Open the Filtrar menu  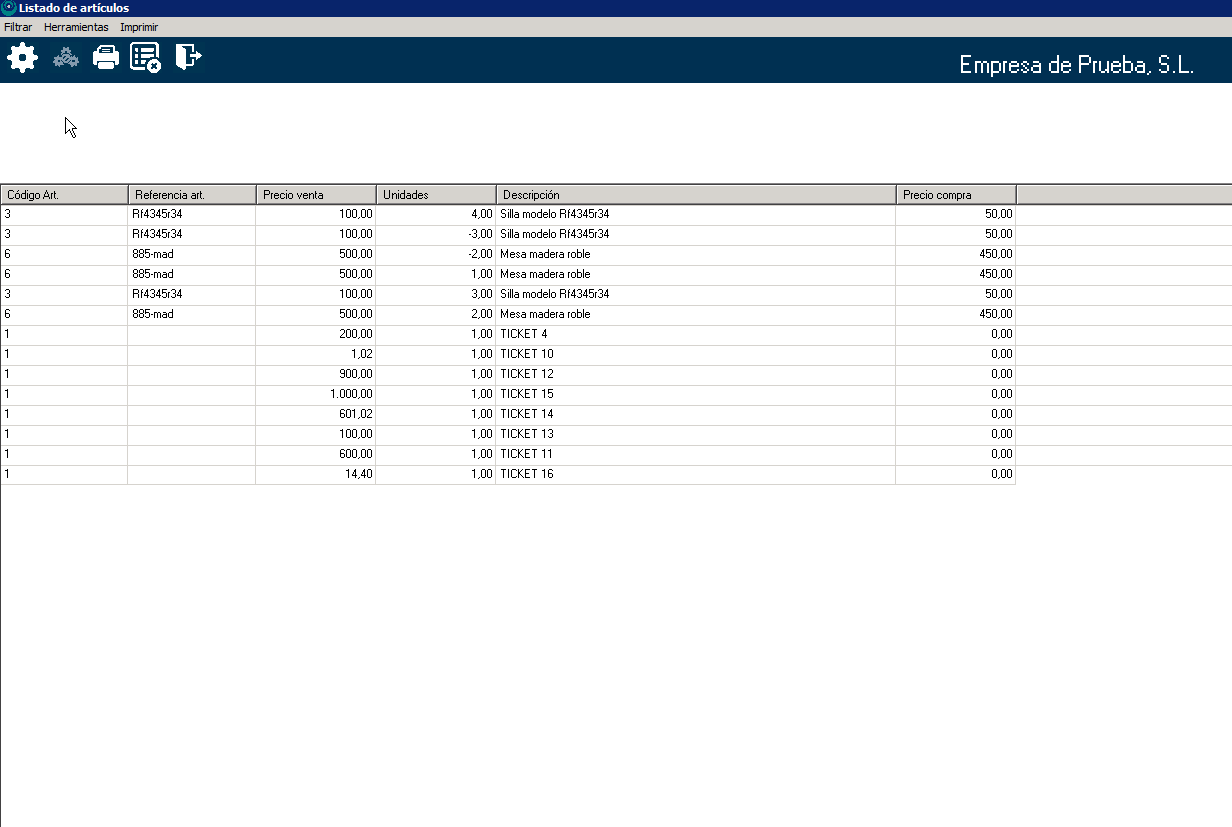(18, 27)
